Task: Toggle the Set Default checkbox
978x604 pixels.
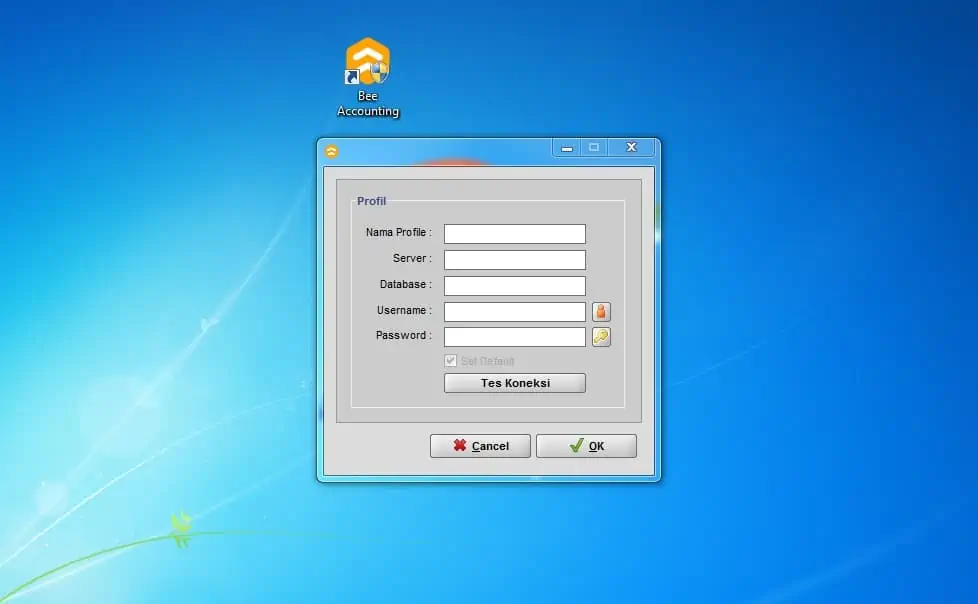Action: pos(450,361)
